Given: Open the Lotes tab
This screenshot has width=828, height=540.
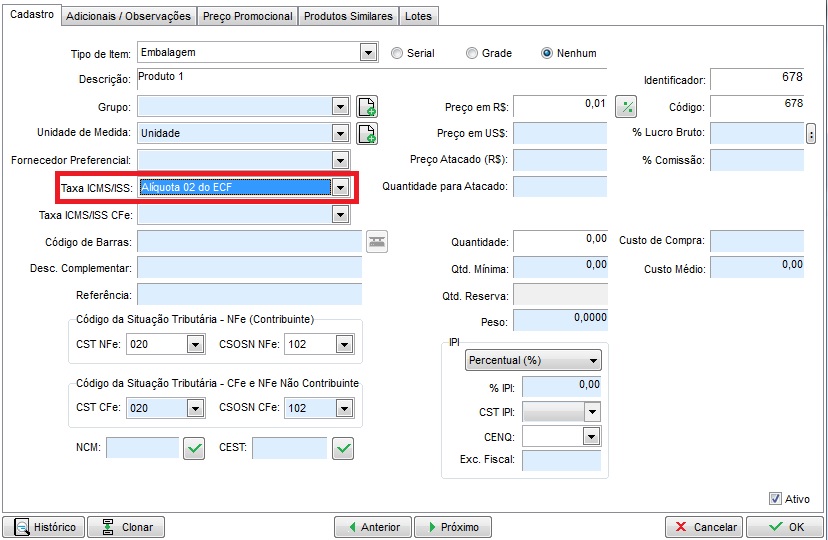Looking at the screenshot, I should click(x=419, y=16).
